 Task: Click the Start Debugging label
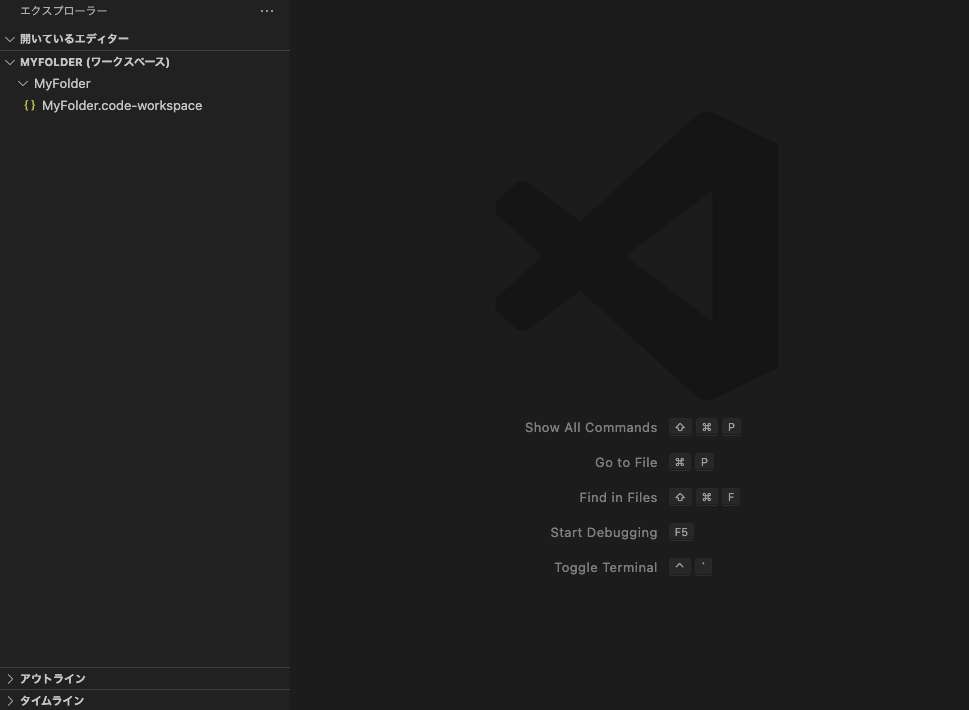(x=604, y=533)
